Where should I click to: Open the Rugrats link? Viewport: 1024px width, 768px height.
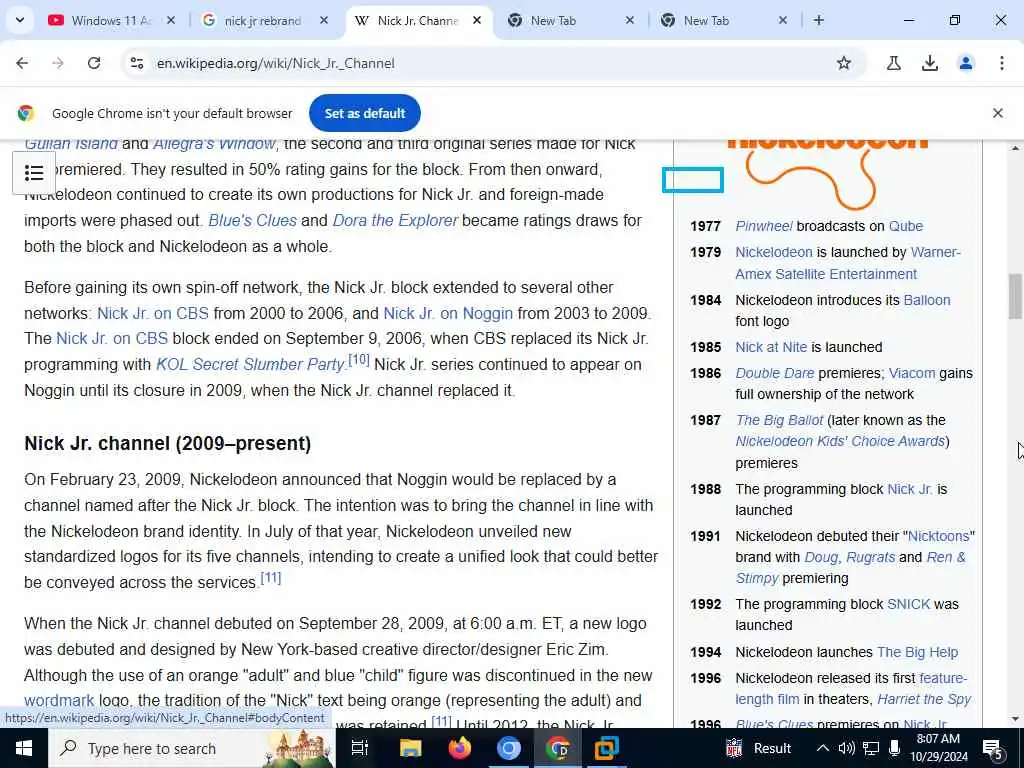coord(871,558)
